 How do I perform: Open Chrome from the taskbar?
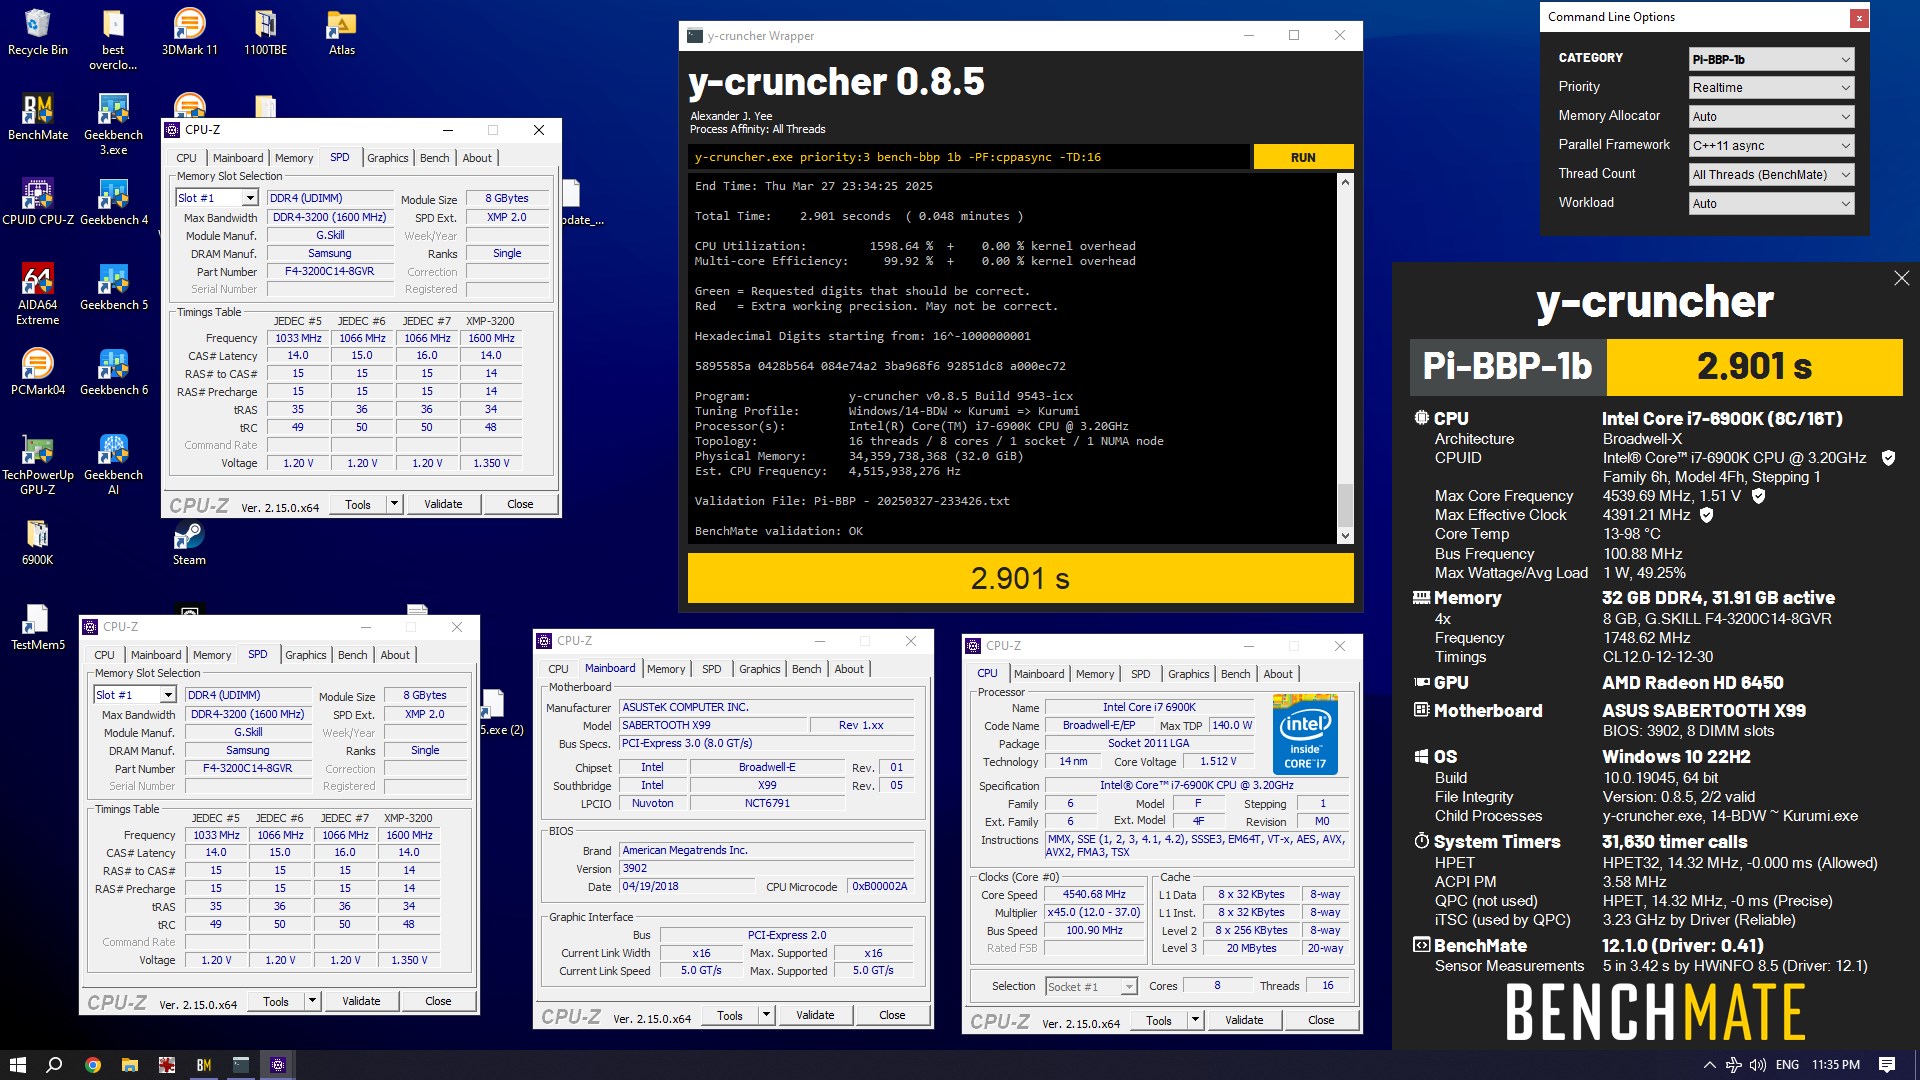pos(92,1065)
